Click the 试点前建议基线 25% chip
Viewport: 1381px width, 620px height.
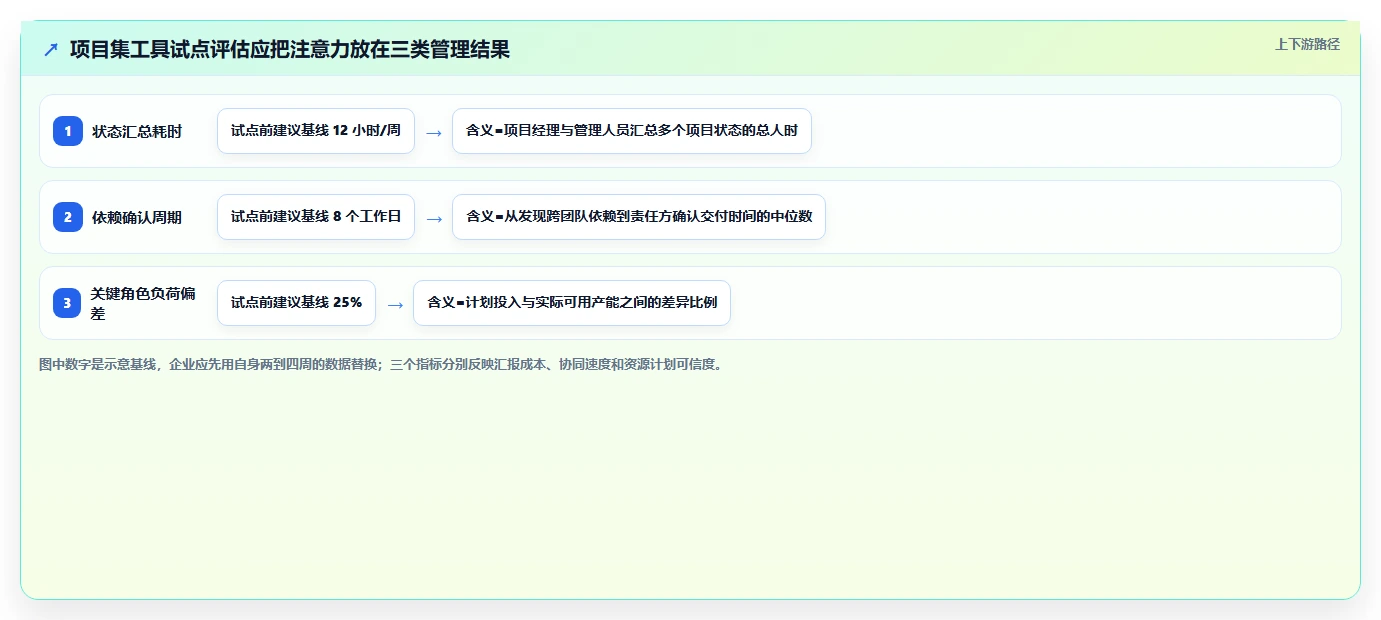(296, 303)
